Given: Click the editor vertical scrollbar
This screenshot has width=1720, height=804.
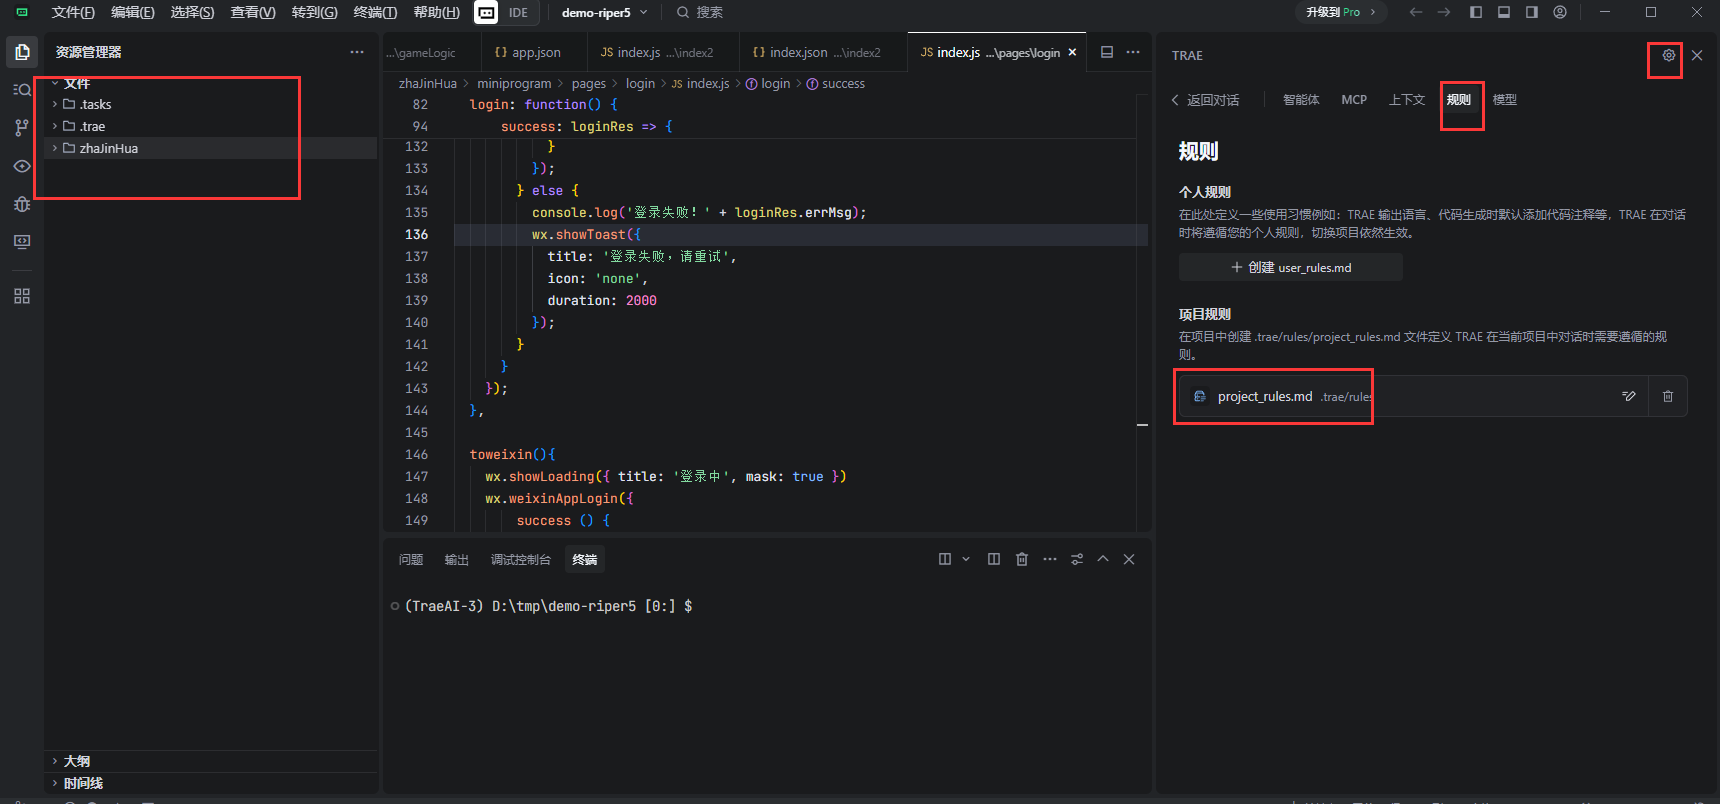Looking at the screenshot, I should [x=1142, y=312].
